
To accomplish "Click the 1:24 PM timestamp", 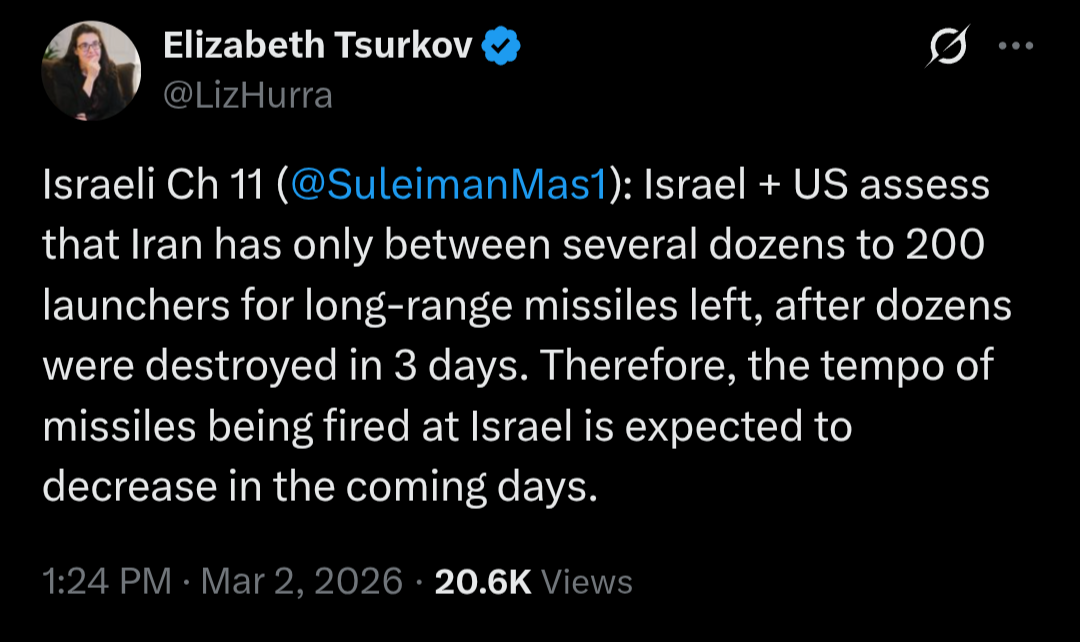I will (x=108, y=581).
